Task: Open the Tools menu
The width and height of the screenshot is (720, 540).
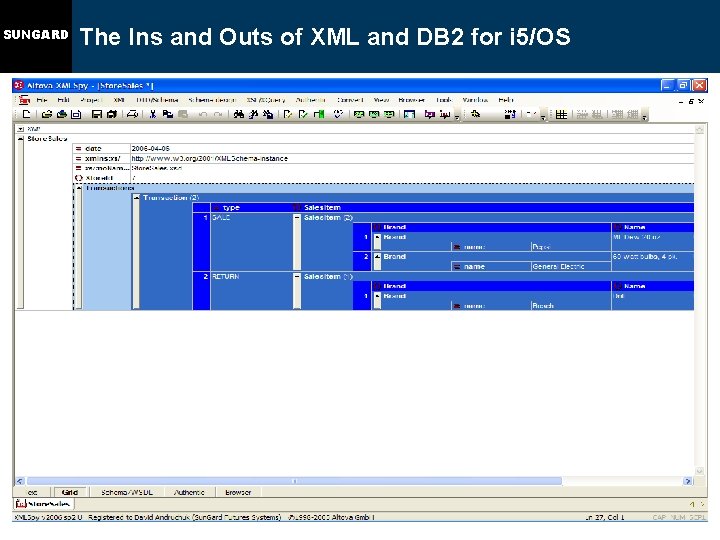Action: point(444,100)
